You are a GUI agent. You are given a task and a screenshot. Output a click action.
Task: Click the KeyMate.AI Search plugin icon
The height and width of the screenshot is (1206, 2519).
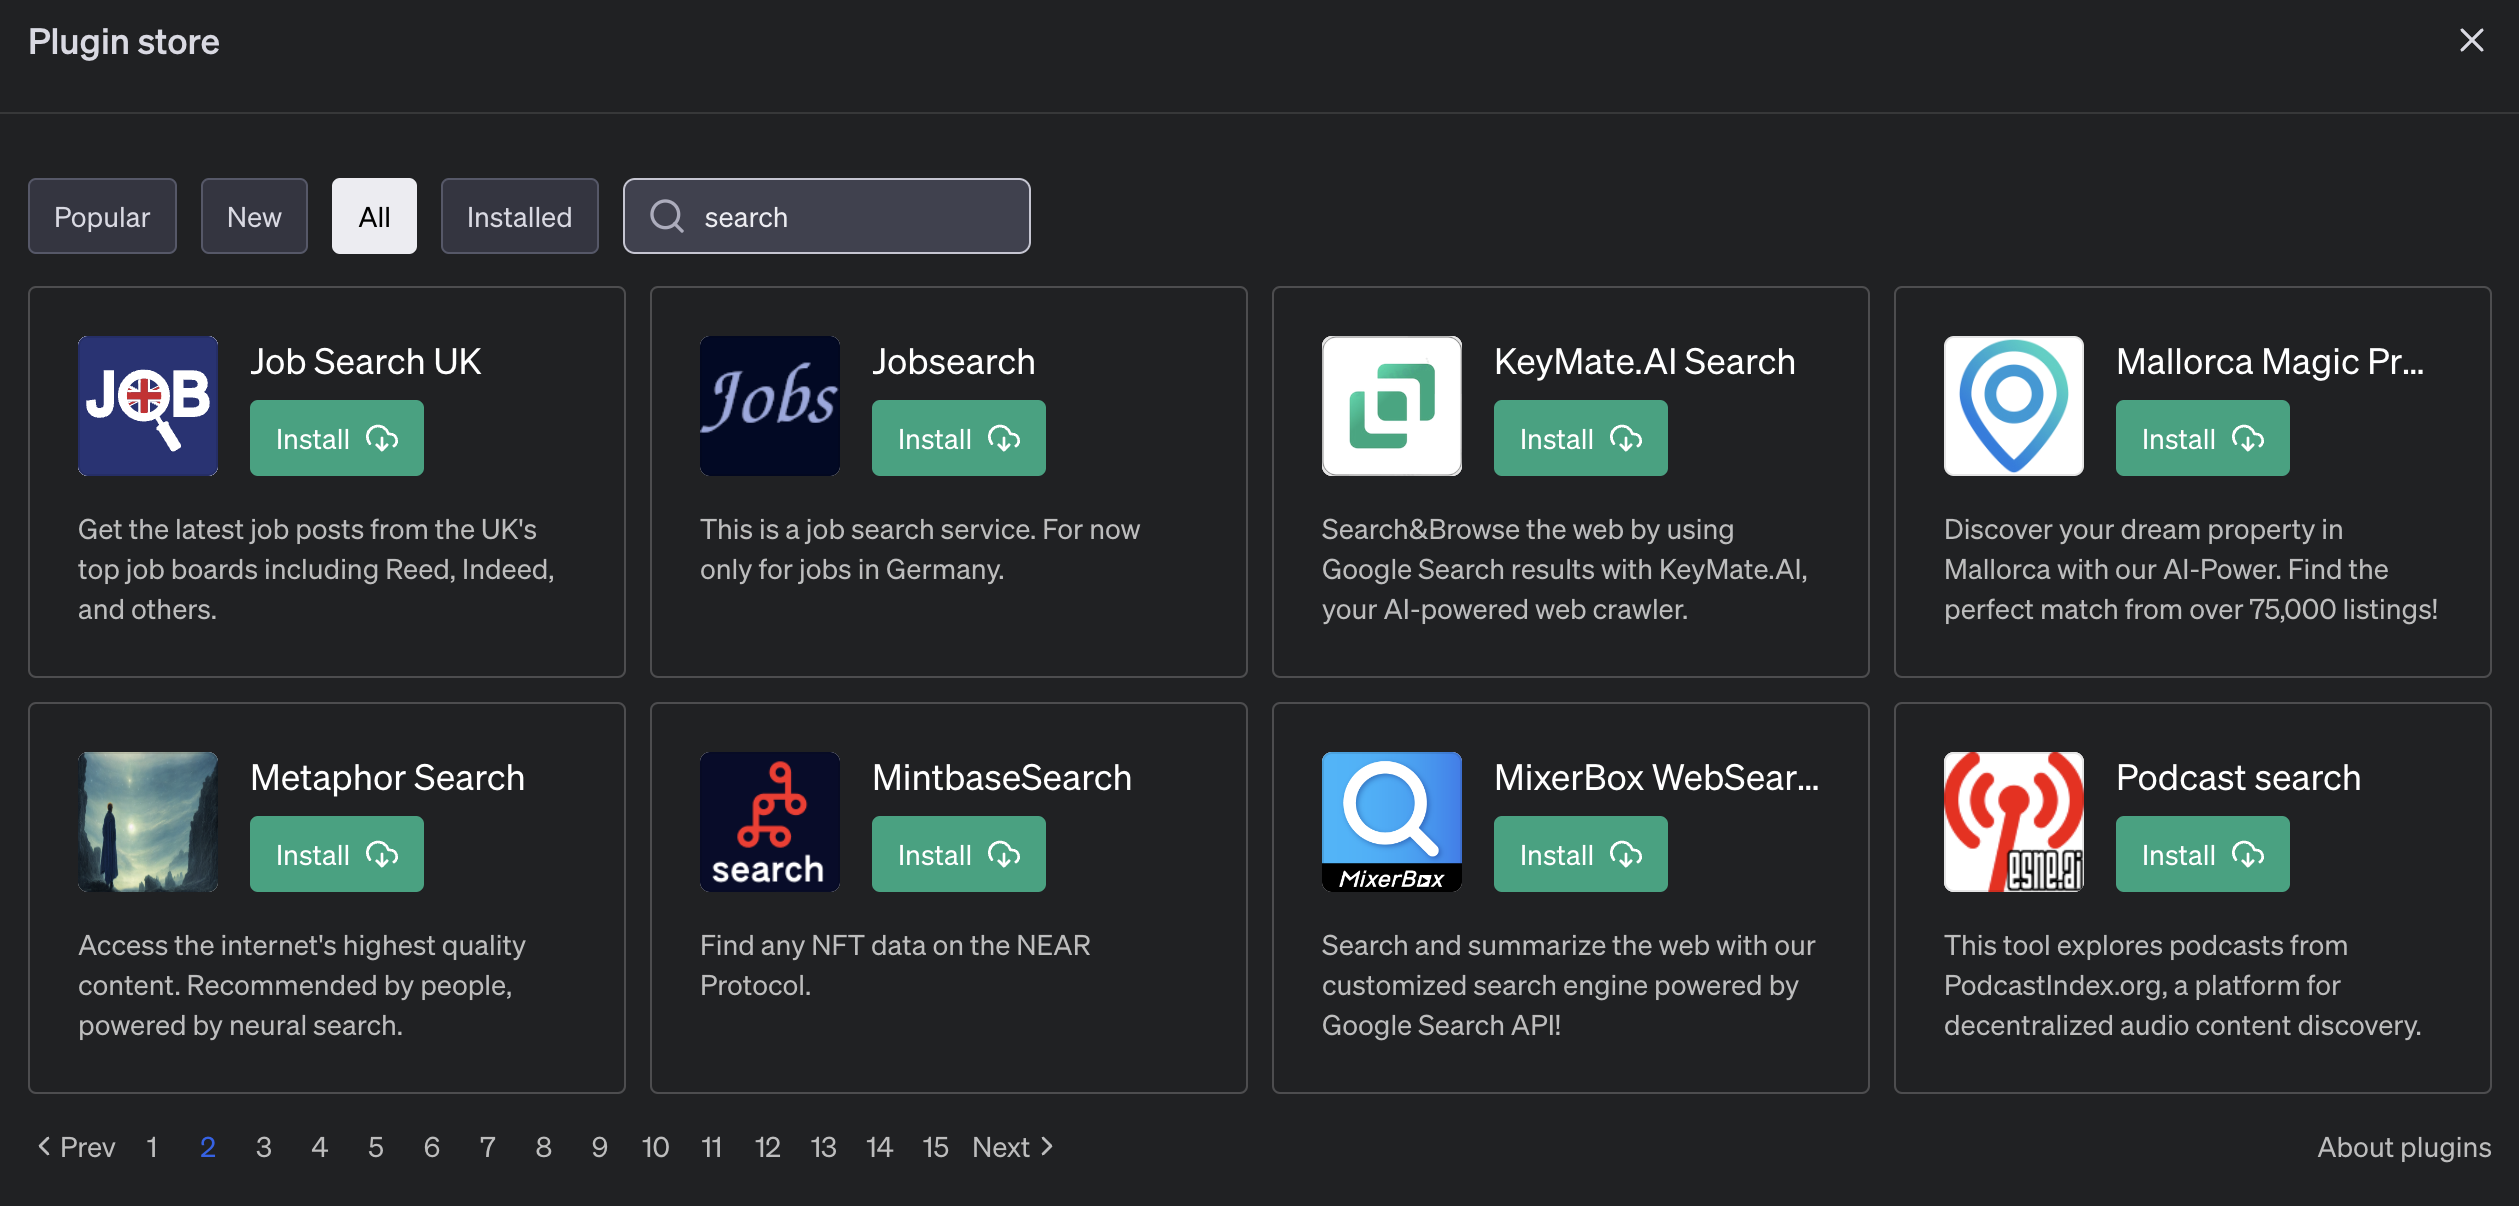point(1391,406)
